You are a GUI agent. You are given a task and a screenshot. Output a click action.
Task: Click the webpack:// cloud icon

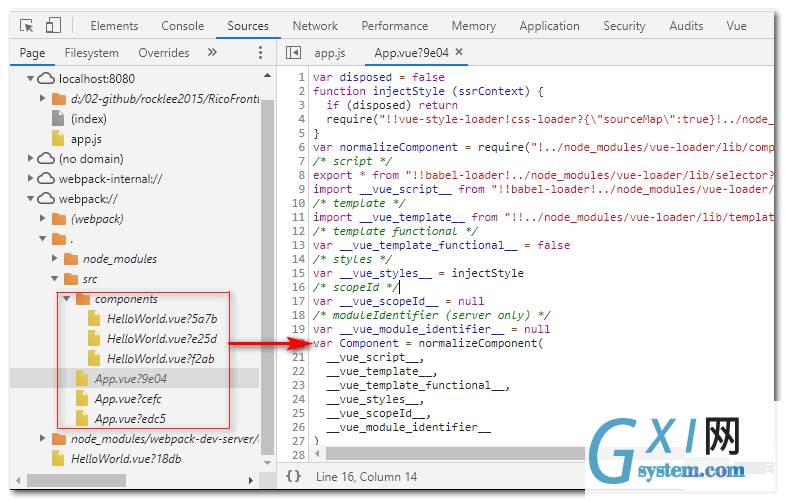point(46,199)
